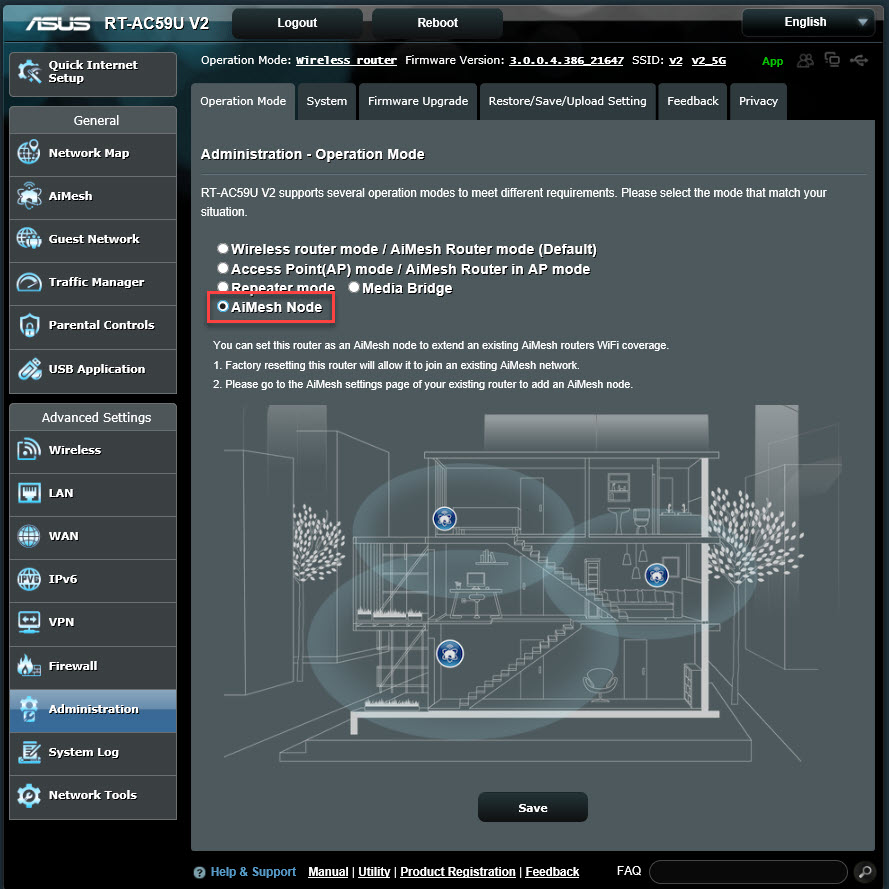Viewport: 889px width, 889px height.
Task: Click the IPv6 icon
Action: [x=28, y=579]
